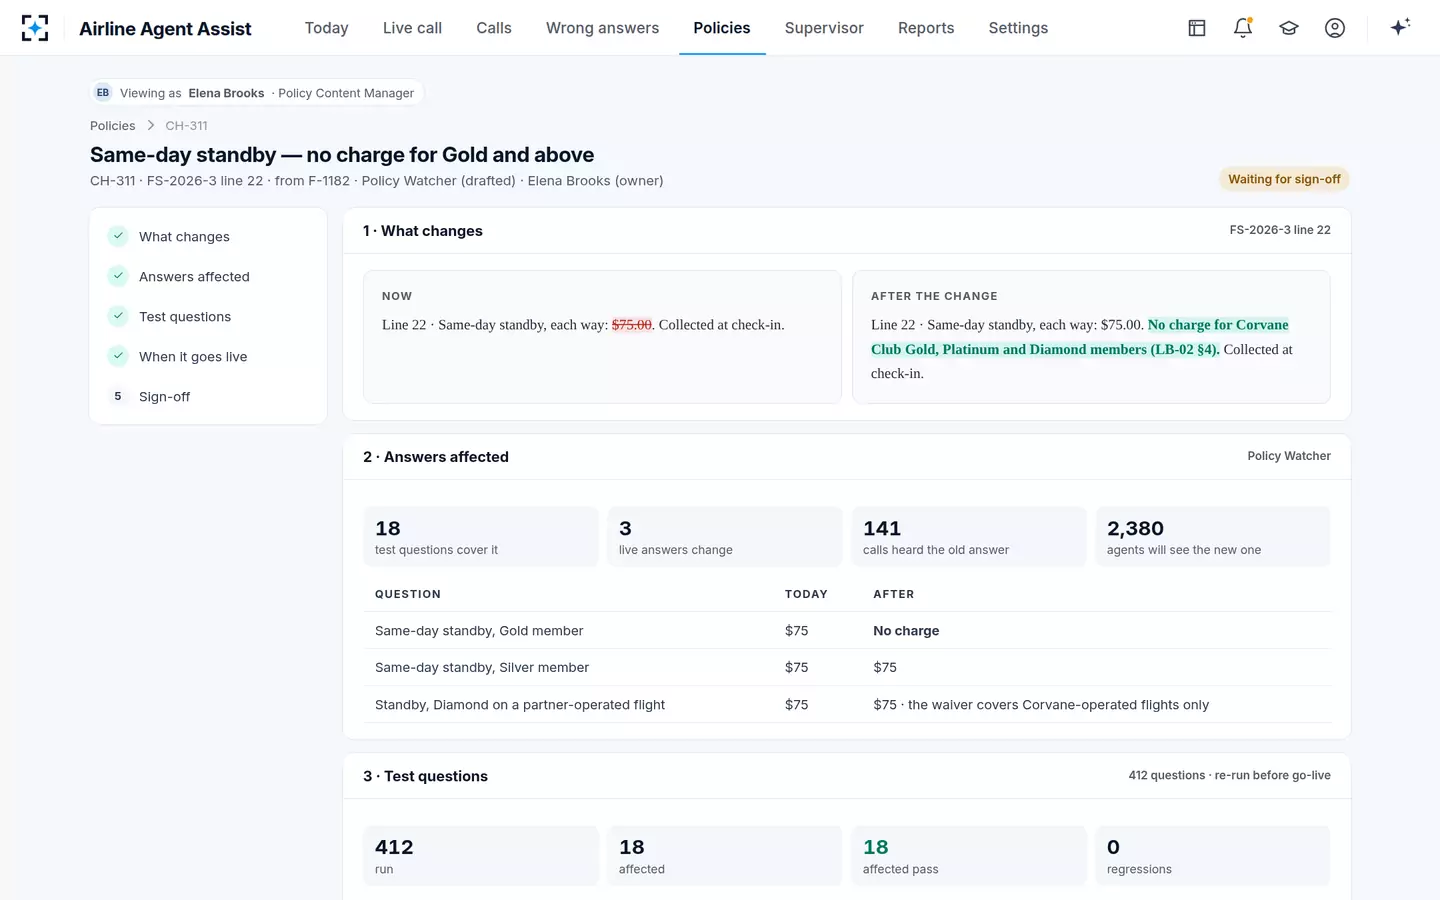Open the Live call tab

pos(412,28)
